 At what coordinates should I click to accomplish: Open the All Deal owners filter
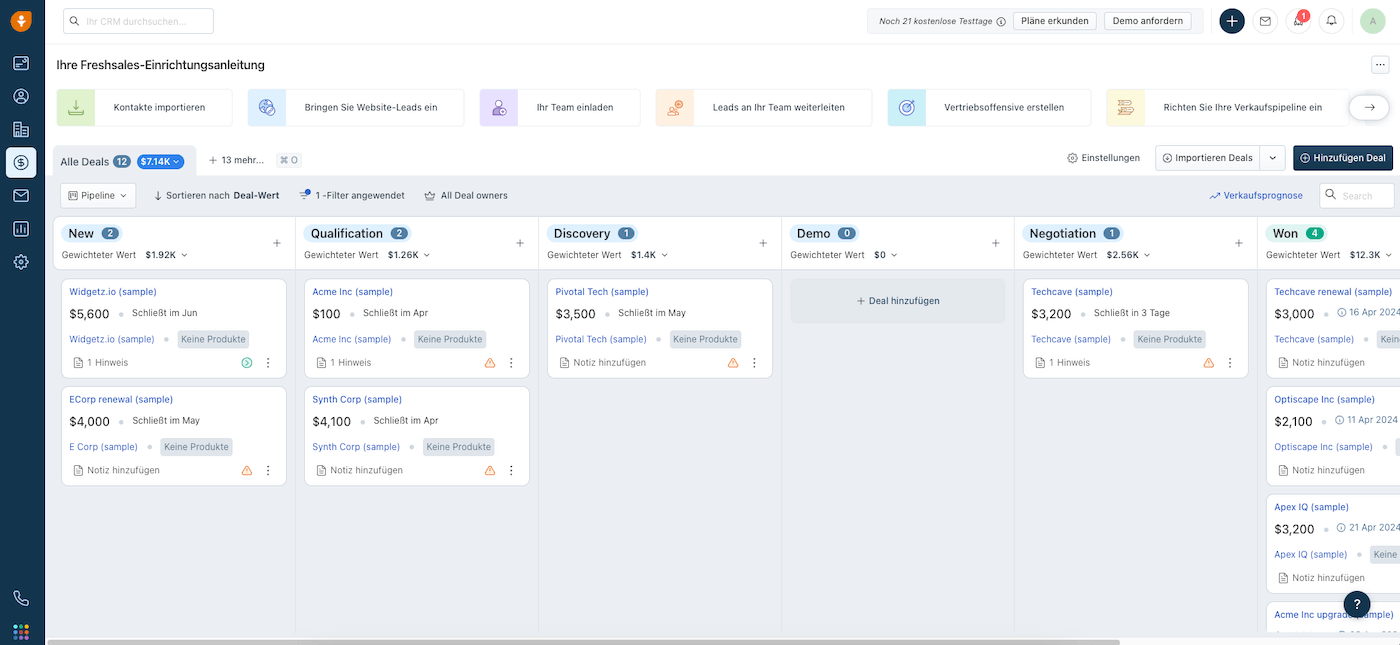466,196
